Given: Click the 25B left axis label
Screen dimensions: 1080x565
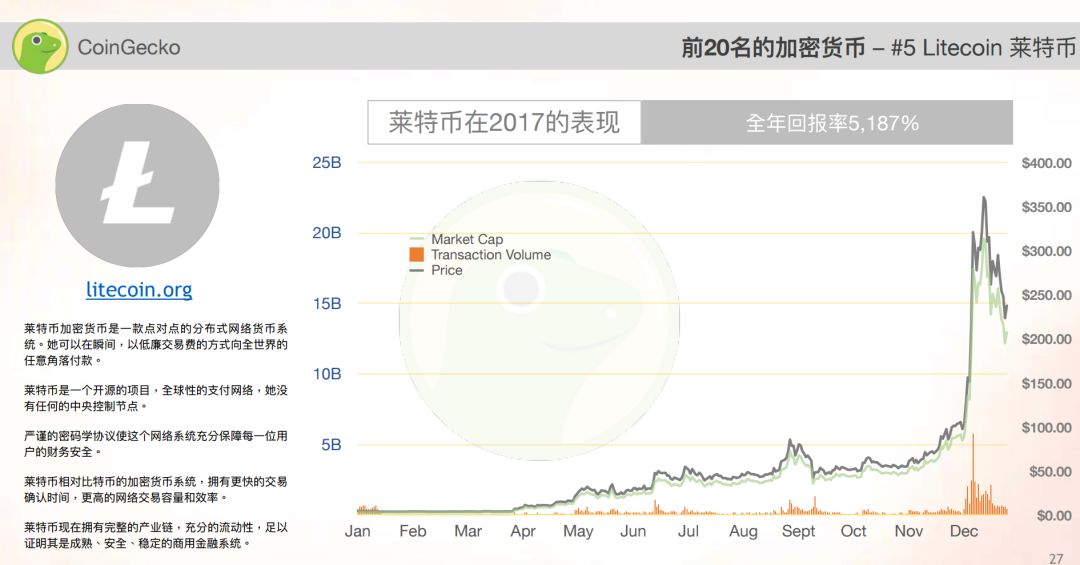Looking at the screenshot, I should point(326,163).
